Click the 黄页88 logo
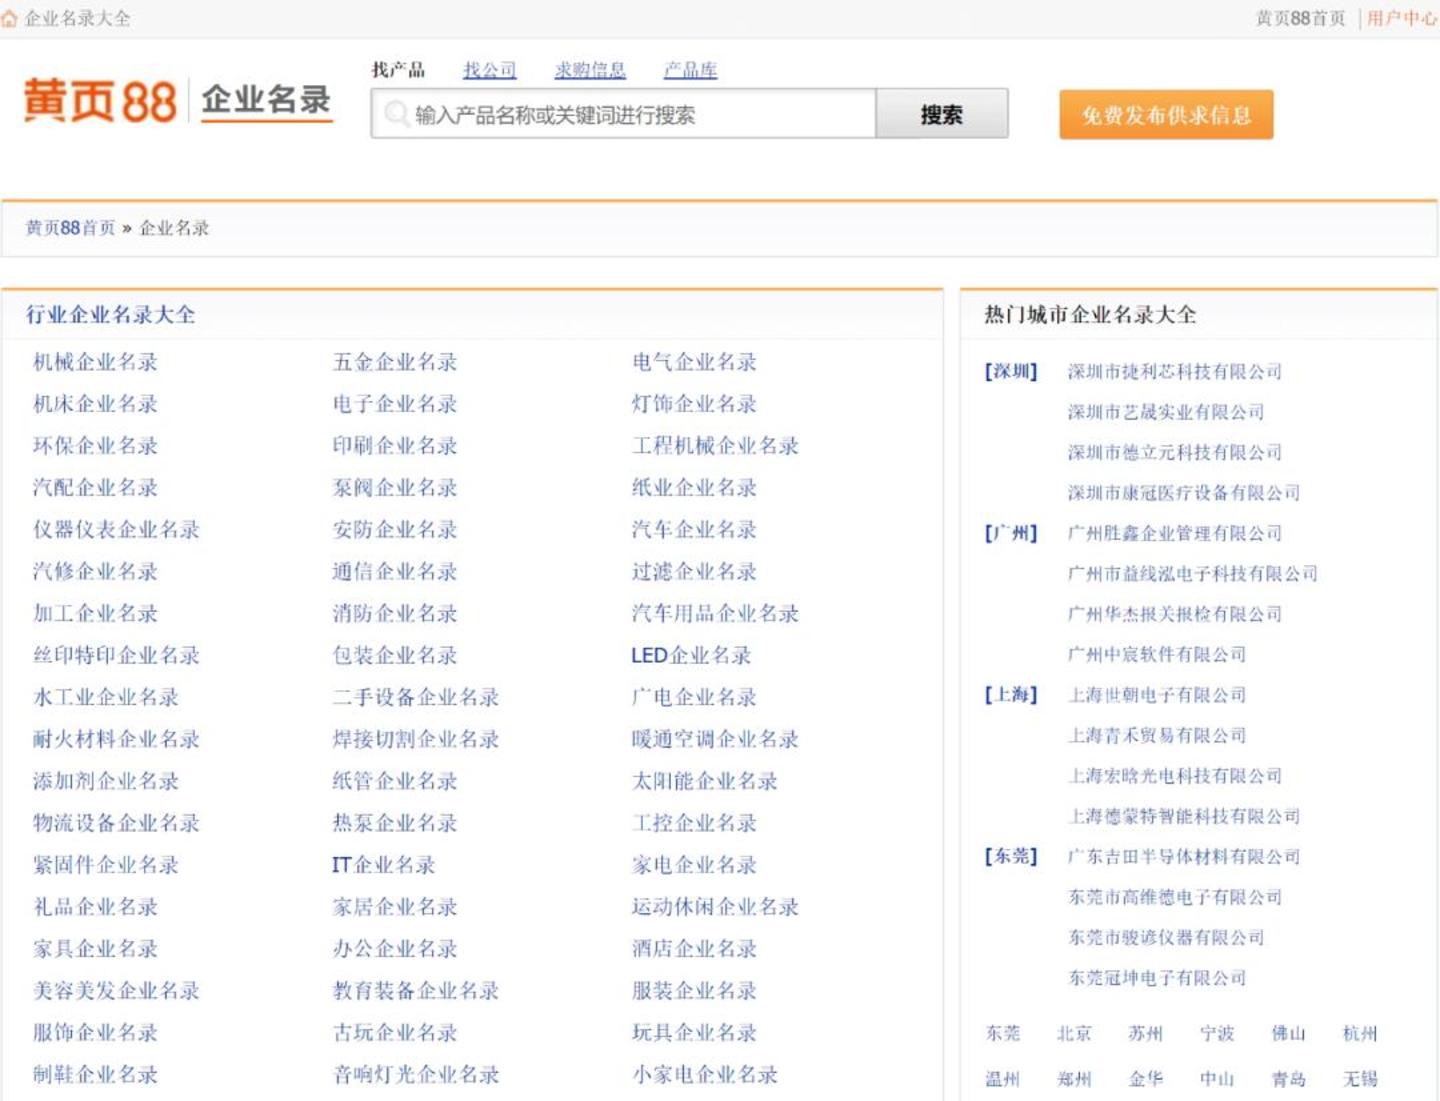1440x1101 pixels. 100,101
